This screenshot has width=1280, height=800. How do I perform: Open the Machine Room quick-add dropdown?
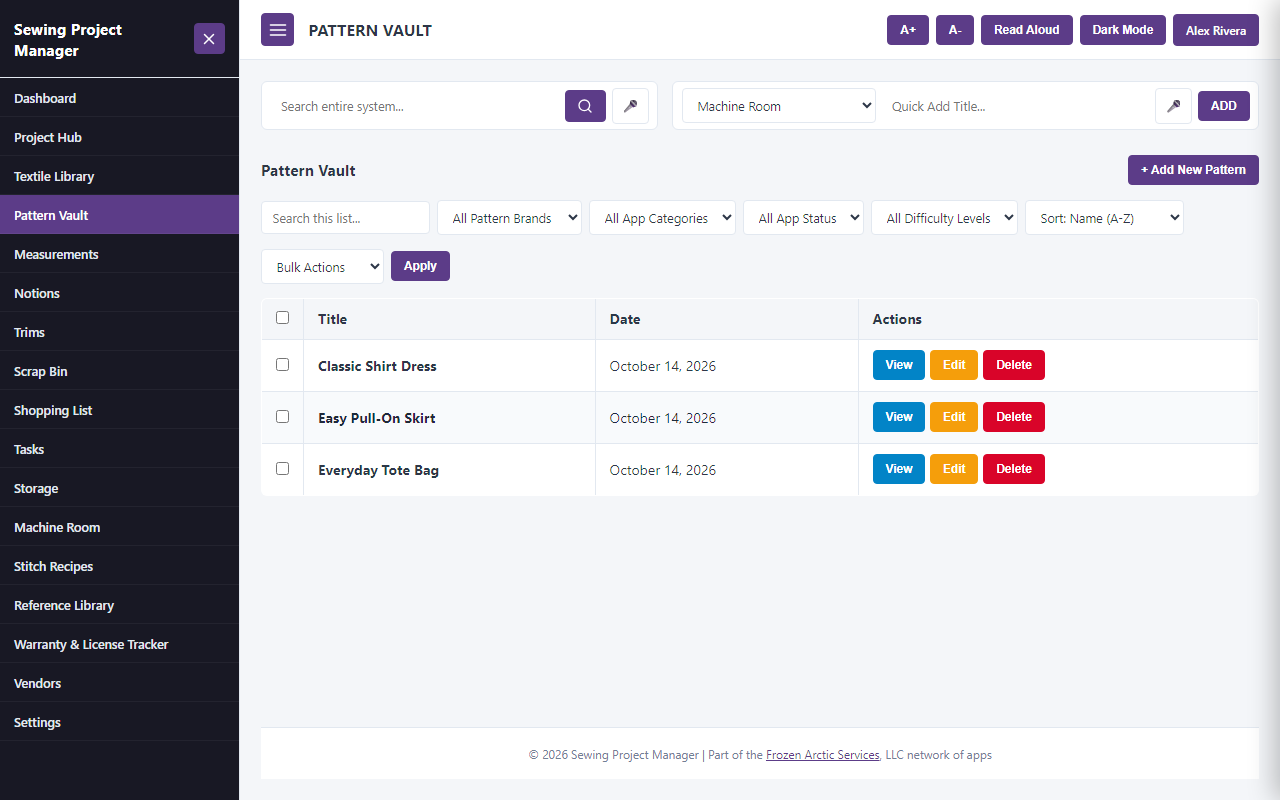pyautogui.click(x=779, y=106)
